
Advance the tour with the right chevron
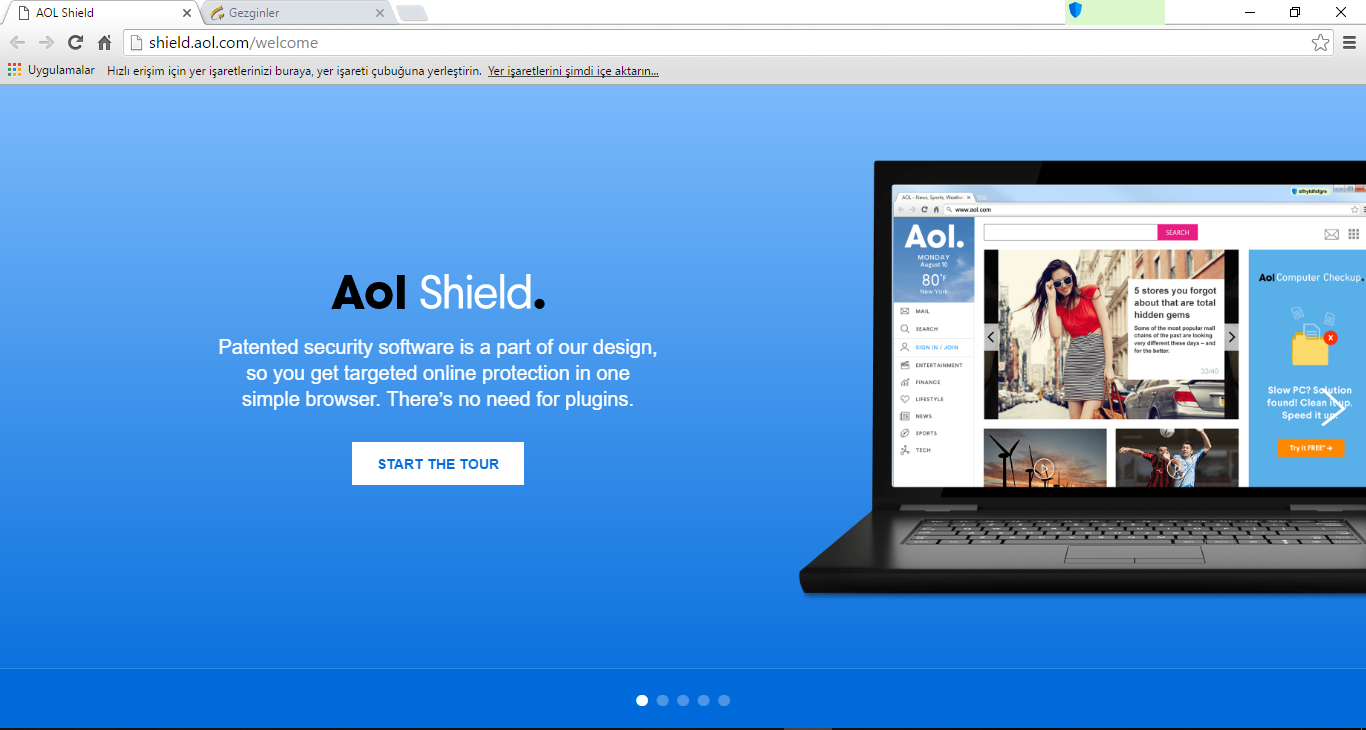[x=1332, y=408]
